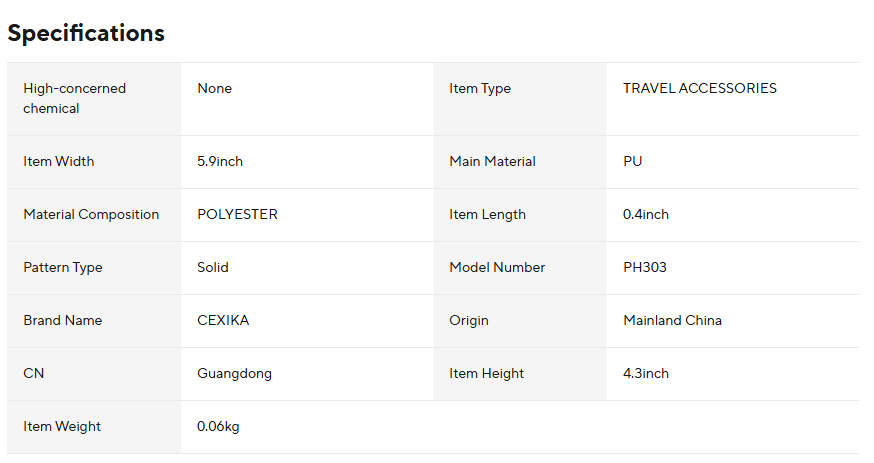Viewport: 874px width, 463px height.
Task: Click the 0.4inch length value
Action: [x=645, y=214]
